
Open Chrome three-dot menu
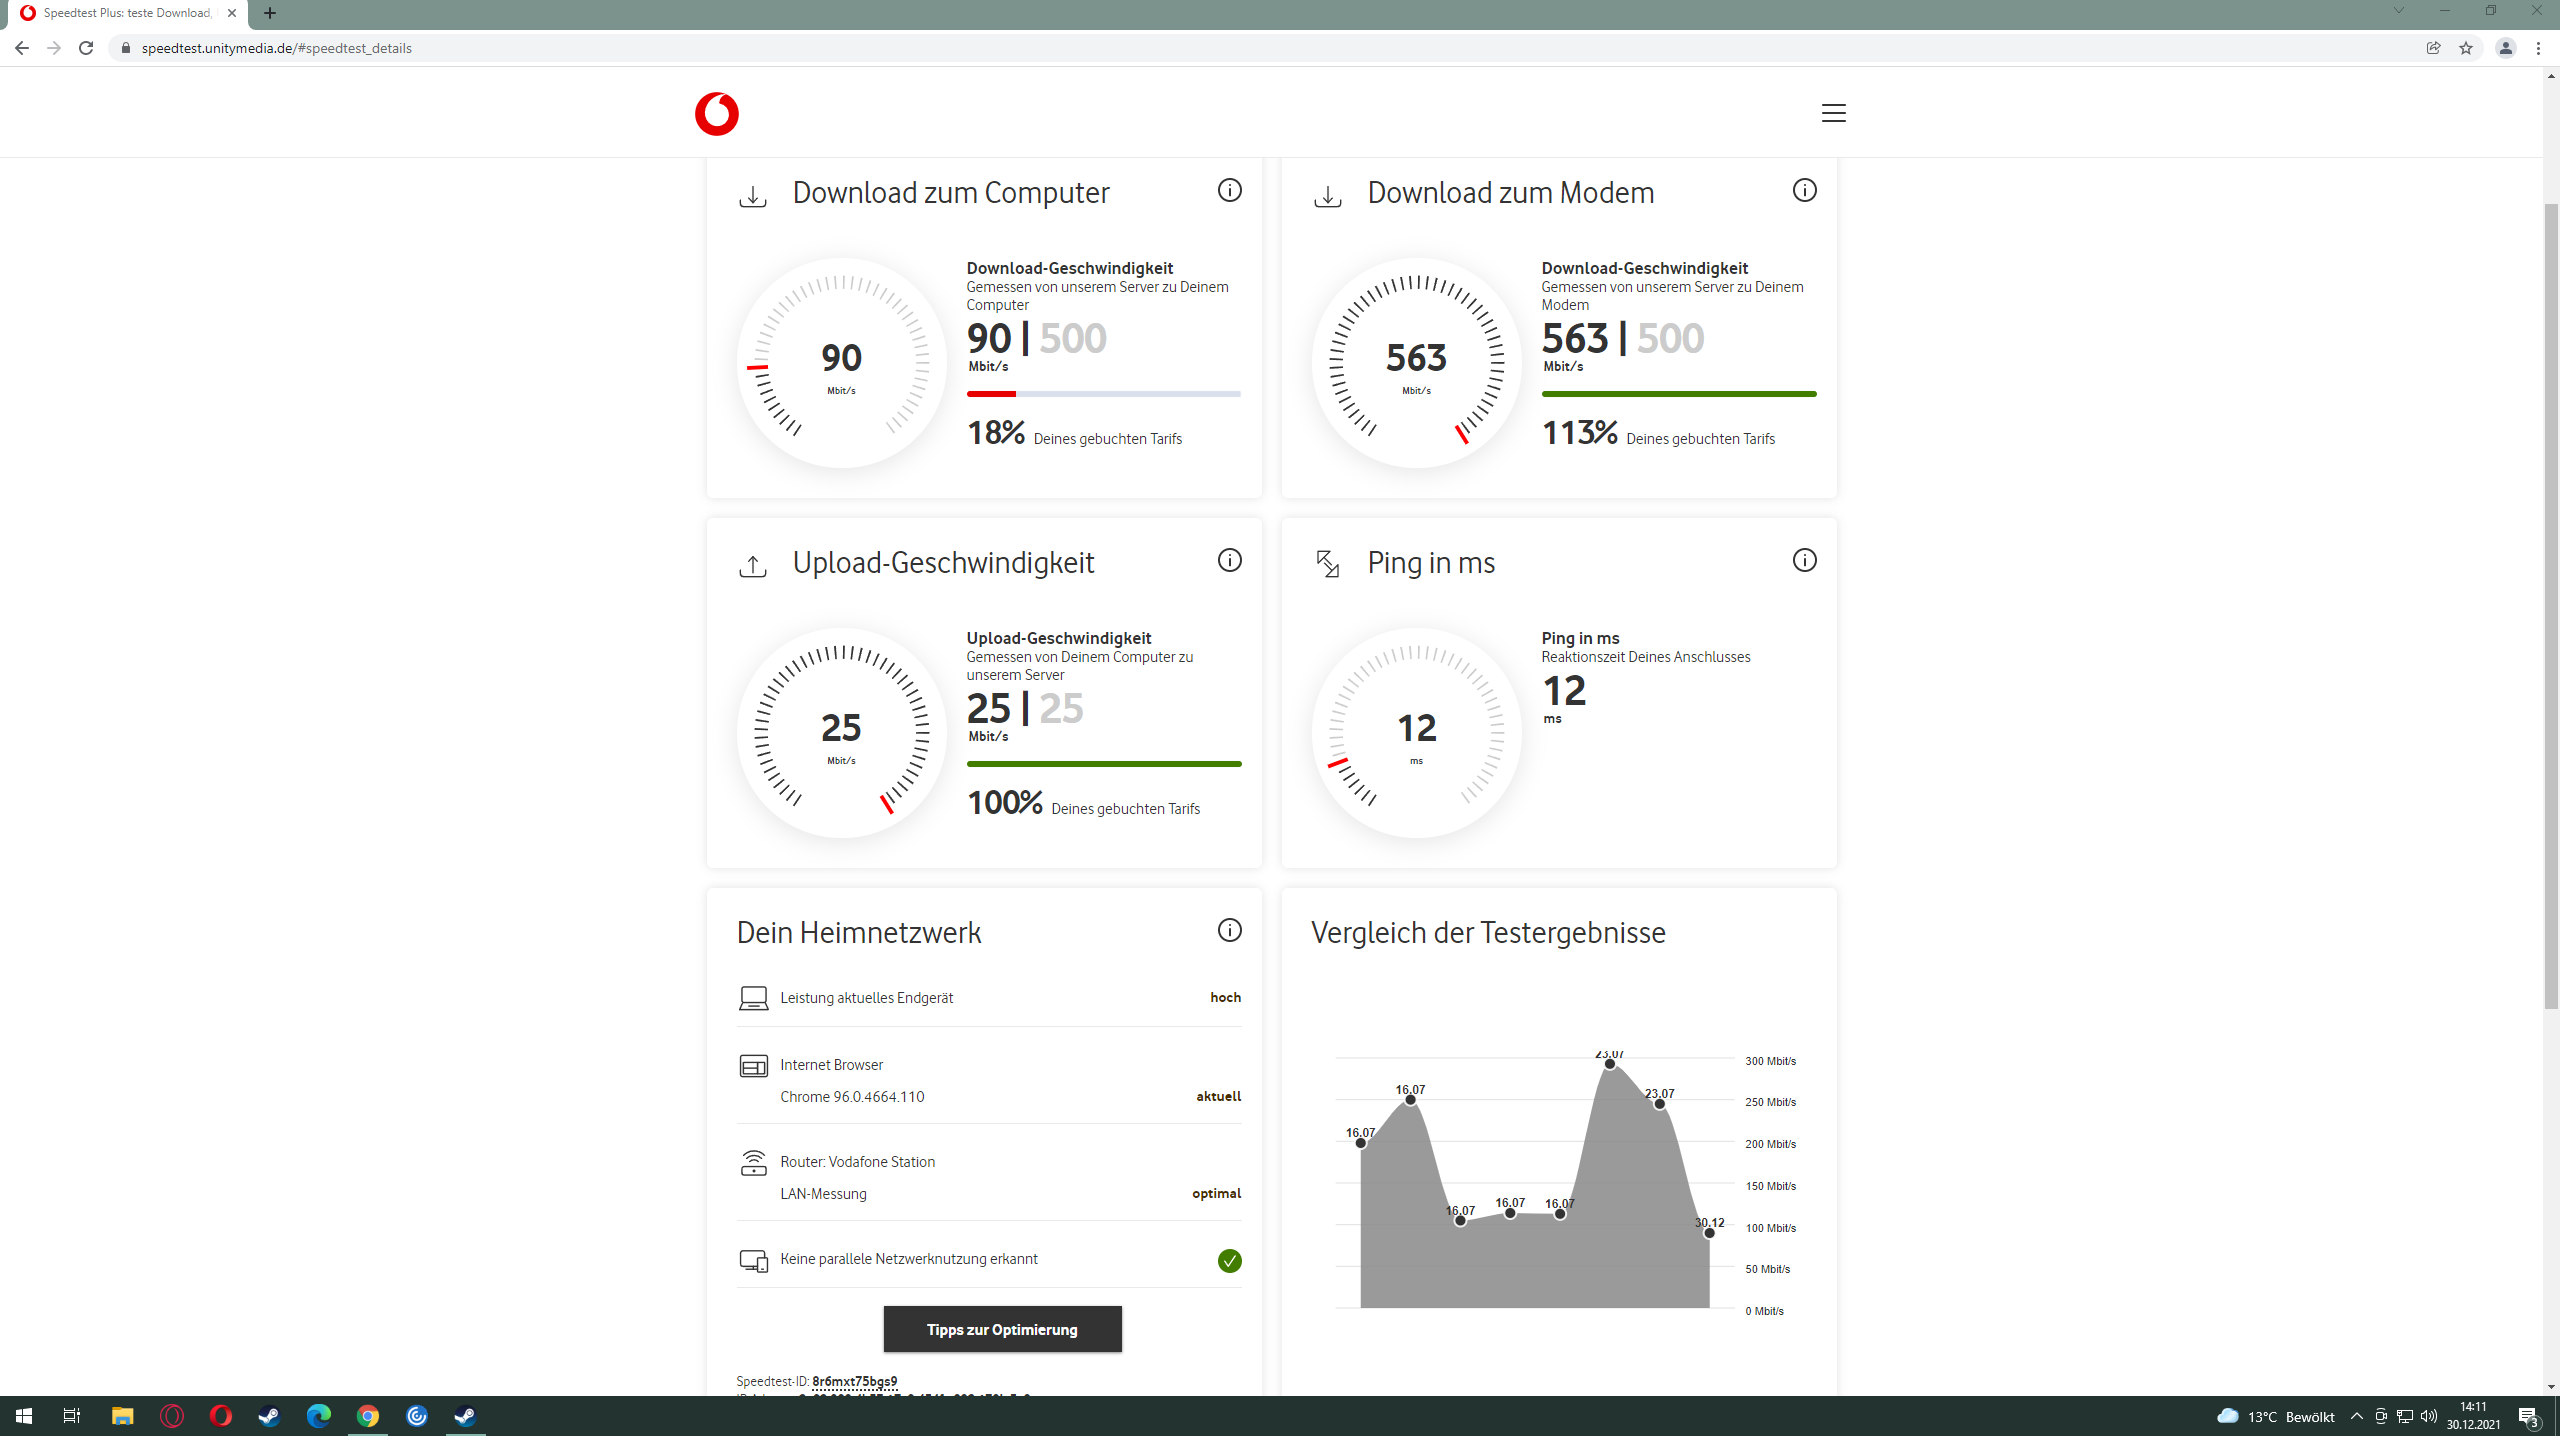pos(2538,48)
